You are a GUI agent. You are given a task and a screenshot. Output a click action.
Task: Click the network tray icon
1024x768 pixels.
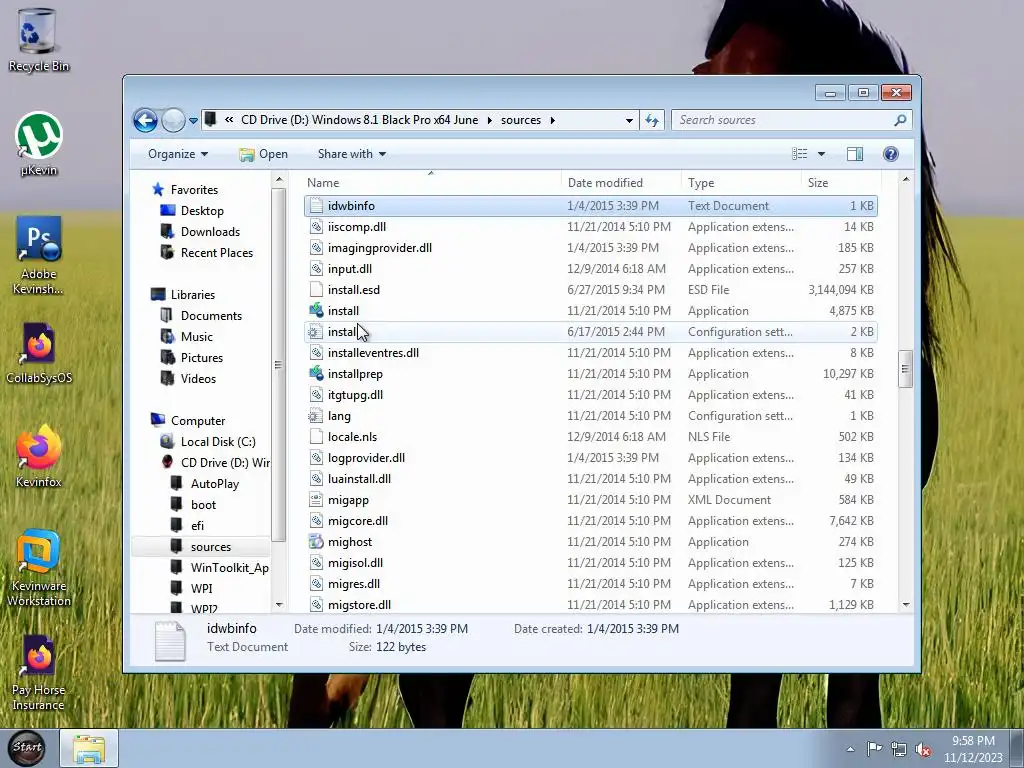click(899, 750)
